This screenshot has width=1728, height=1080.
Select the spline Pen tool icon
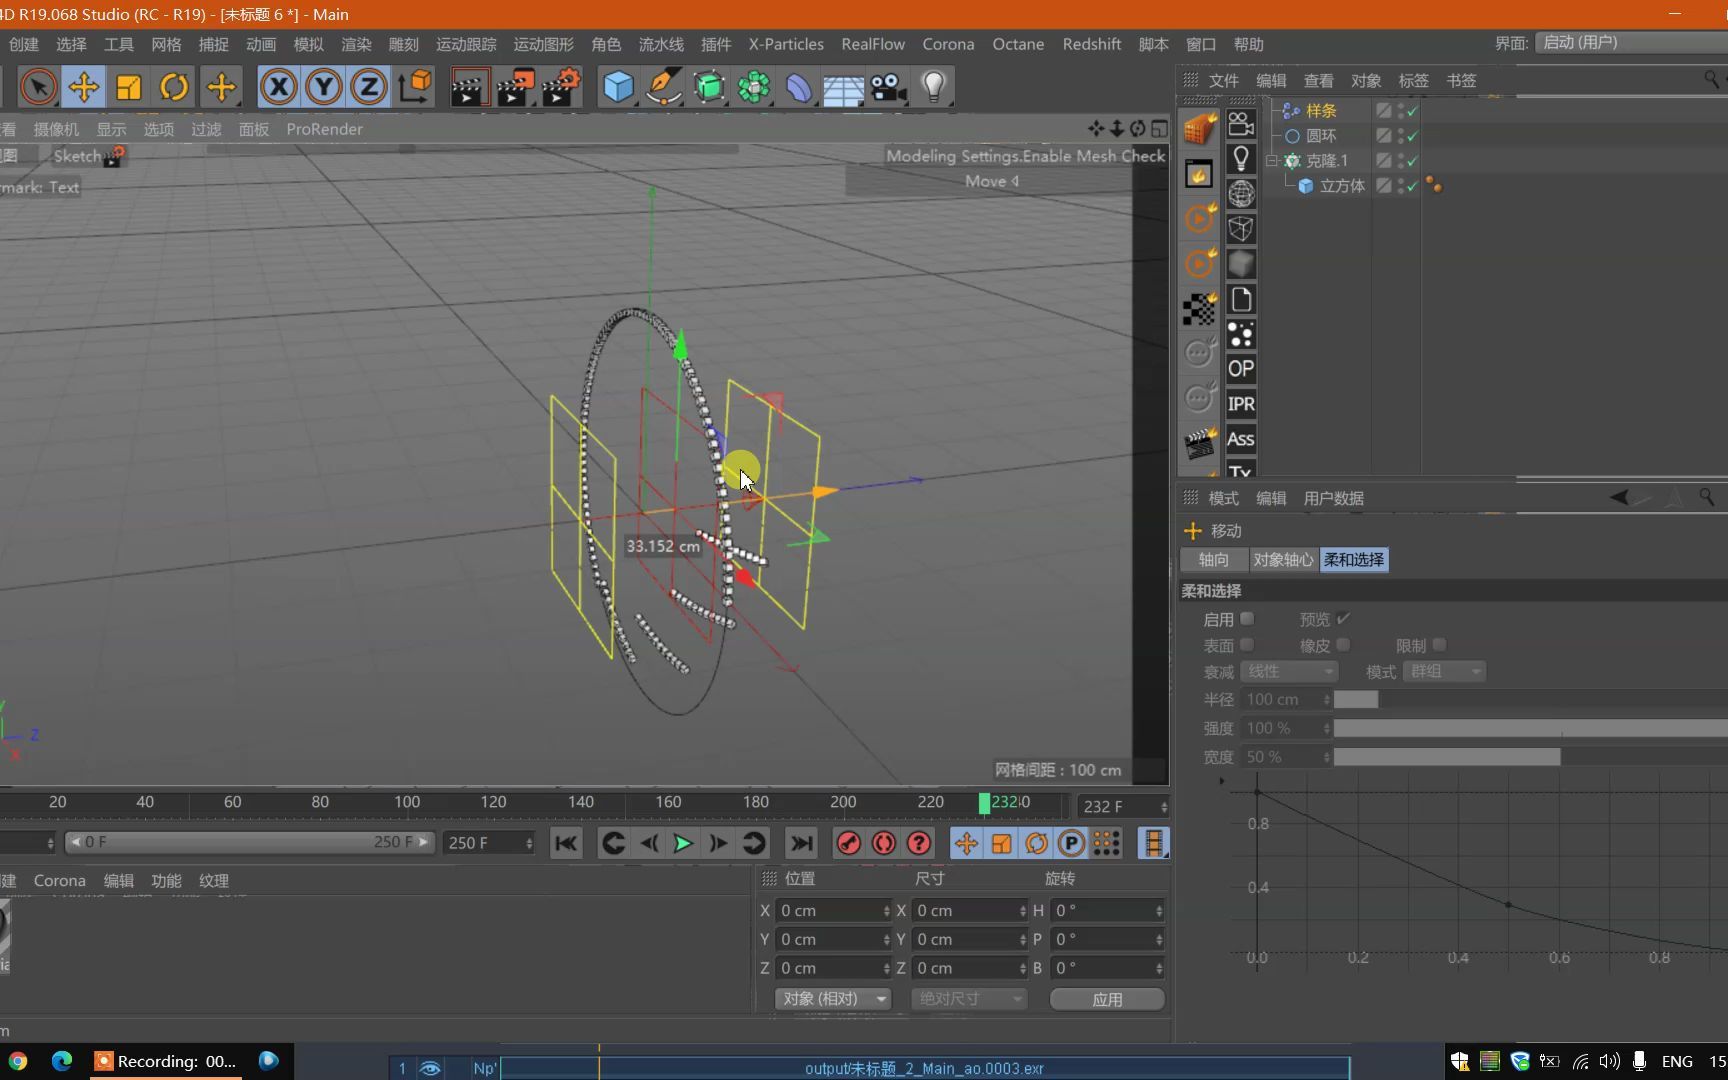[663, 87]
